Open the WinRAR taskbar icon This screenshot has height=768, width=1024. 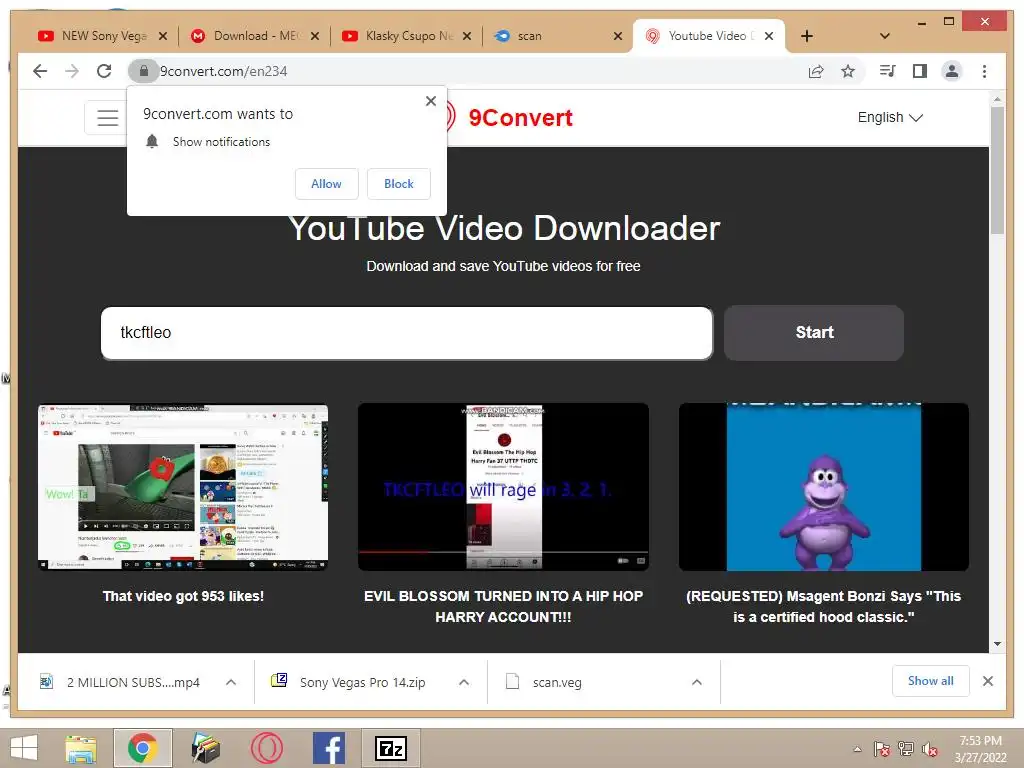click(205, 748)
